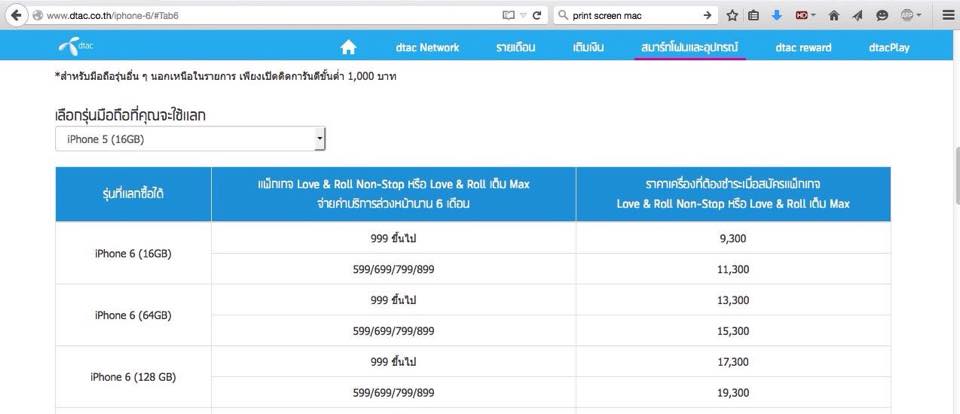Open the smiley chat bubble icon
The height and width of the screenshot is (414, 960).
click(882, 16)
